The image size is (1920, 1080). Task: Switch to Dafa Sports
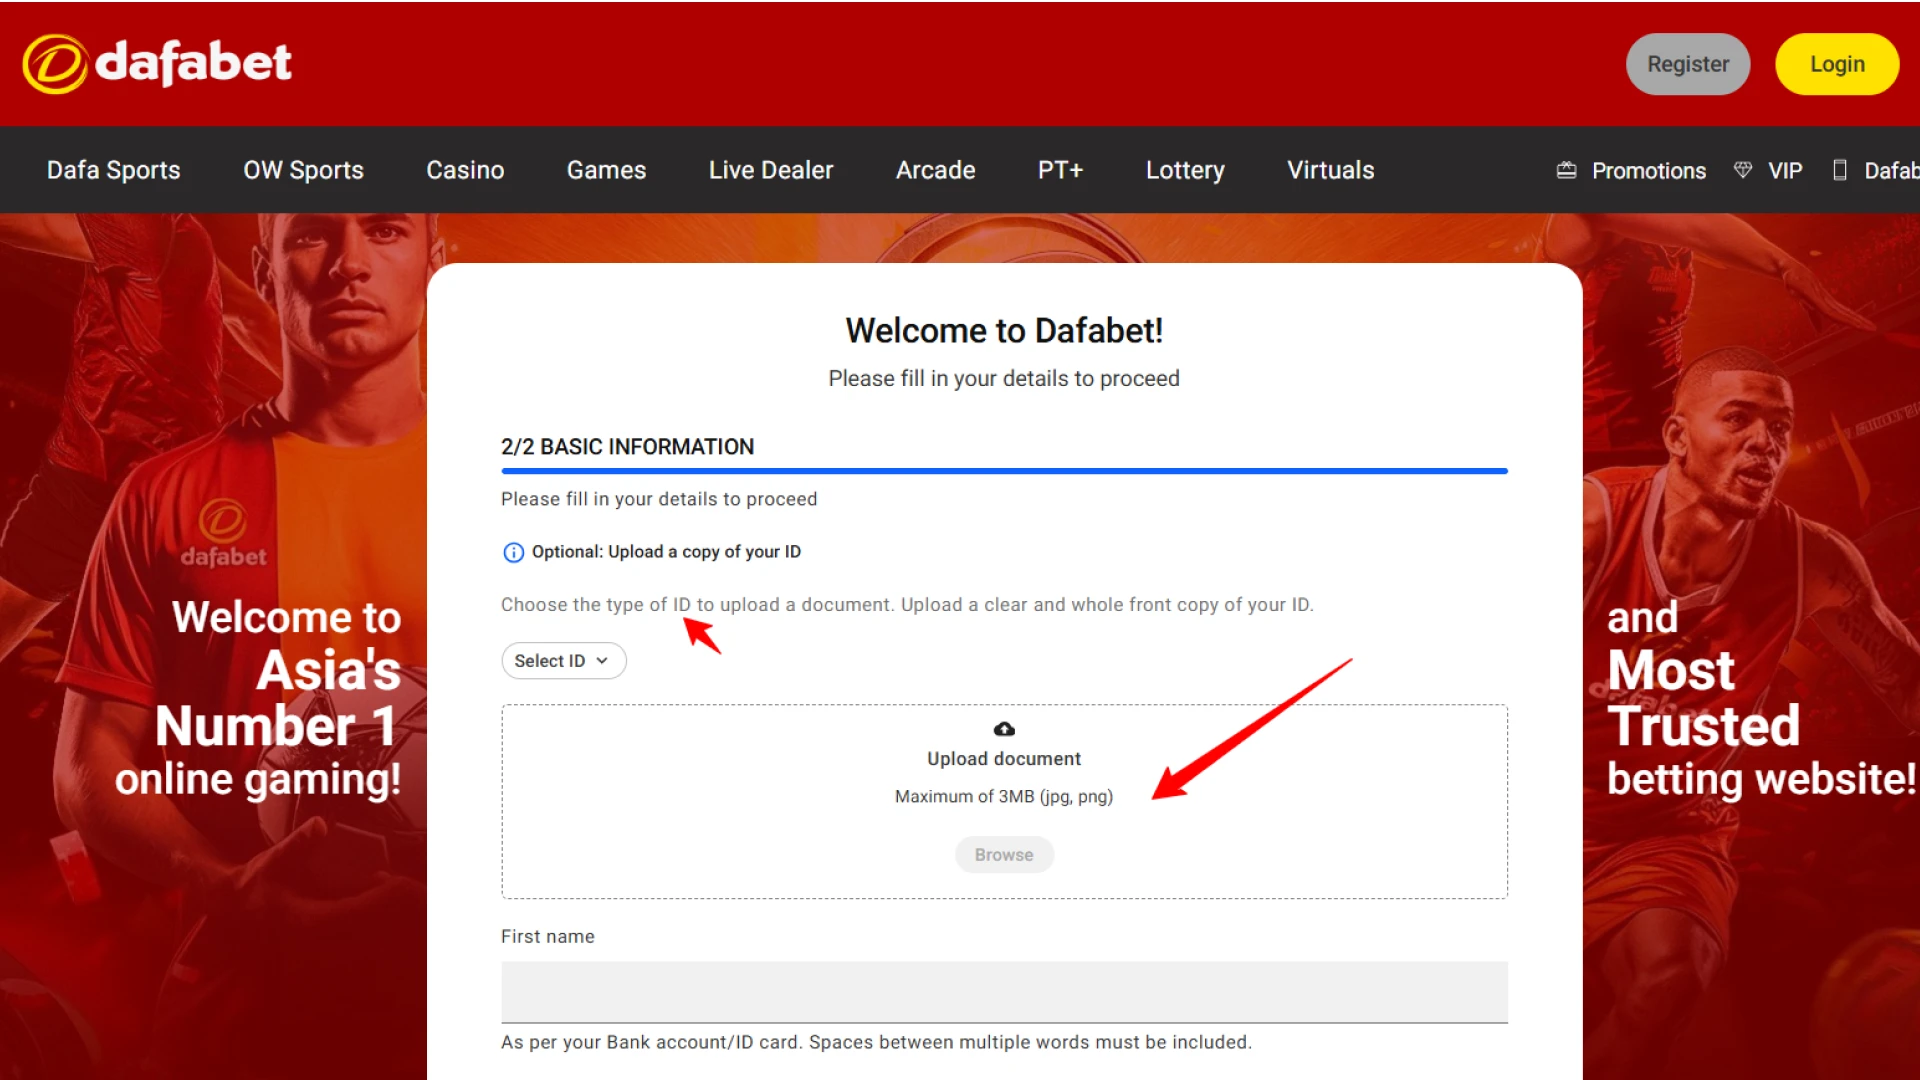click(112, 170)
